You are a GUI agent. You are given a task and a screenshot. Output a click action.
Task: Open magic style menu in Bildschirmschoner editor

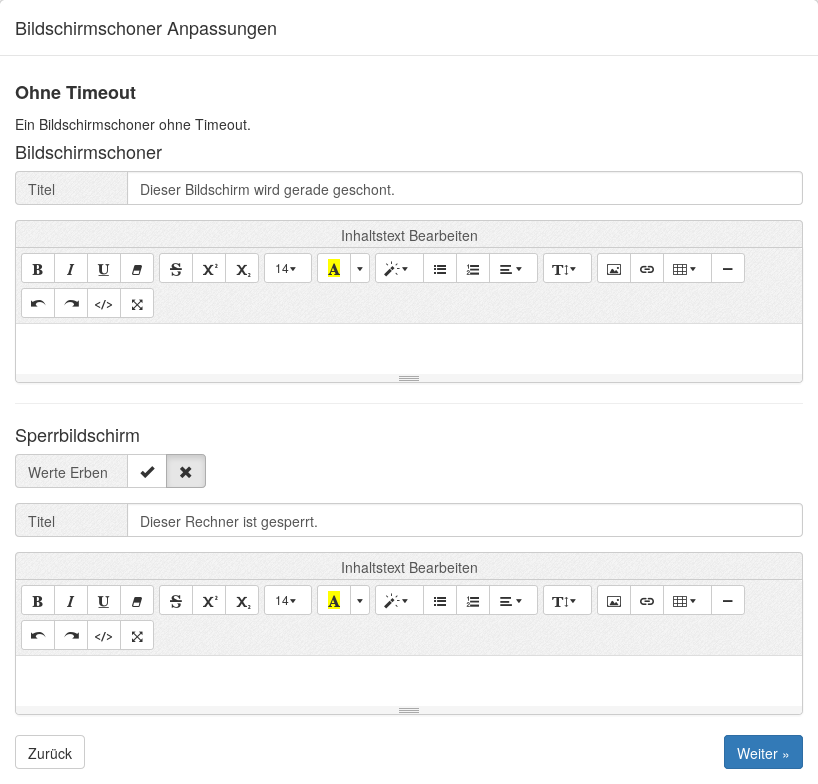coord(398,269)
